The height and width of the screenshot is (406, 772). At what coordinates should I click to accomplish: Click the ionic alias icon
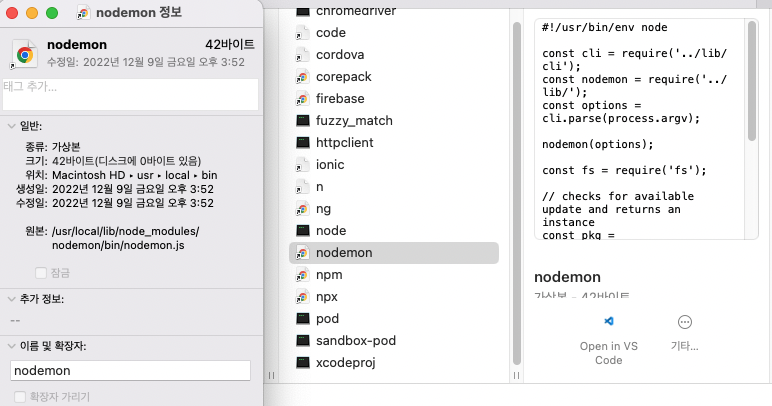[x=302, y=165]
